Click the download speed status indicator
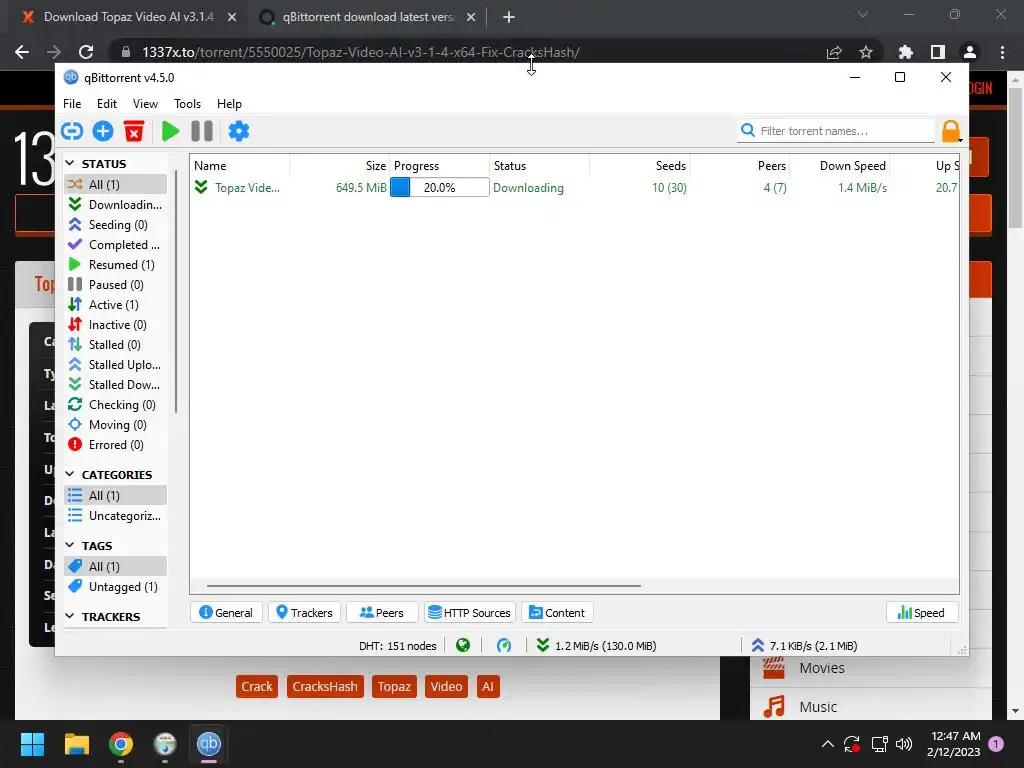Screen dimensions: 1024x768 click(596, 646)
